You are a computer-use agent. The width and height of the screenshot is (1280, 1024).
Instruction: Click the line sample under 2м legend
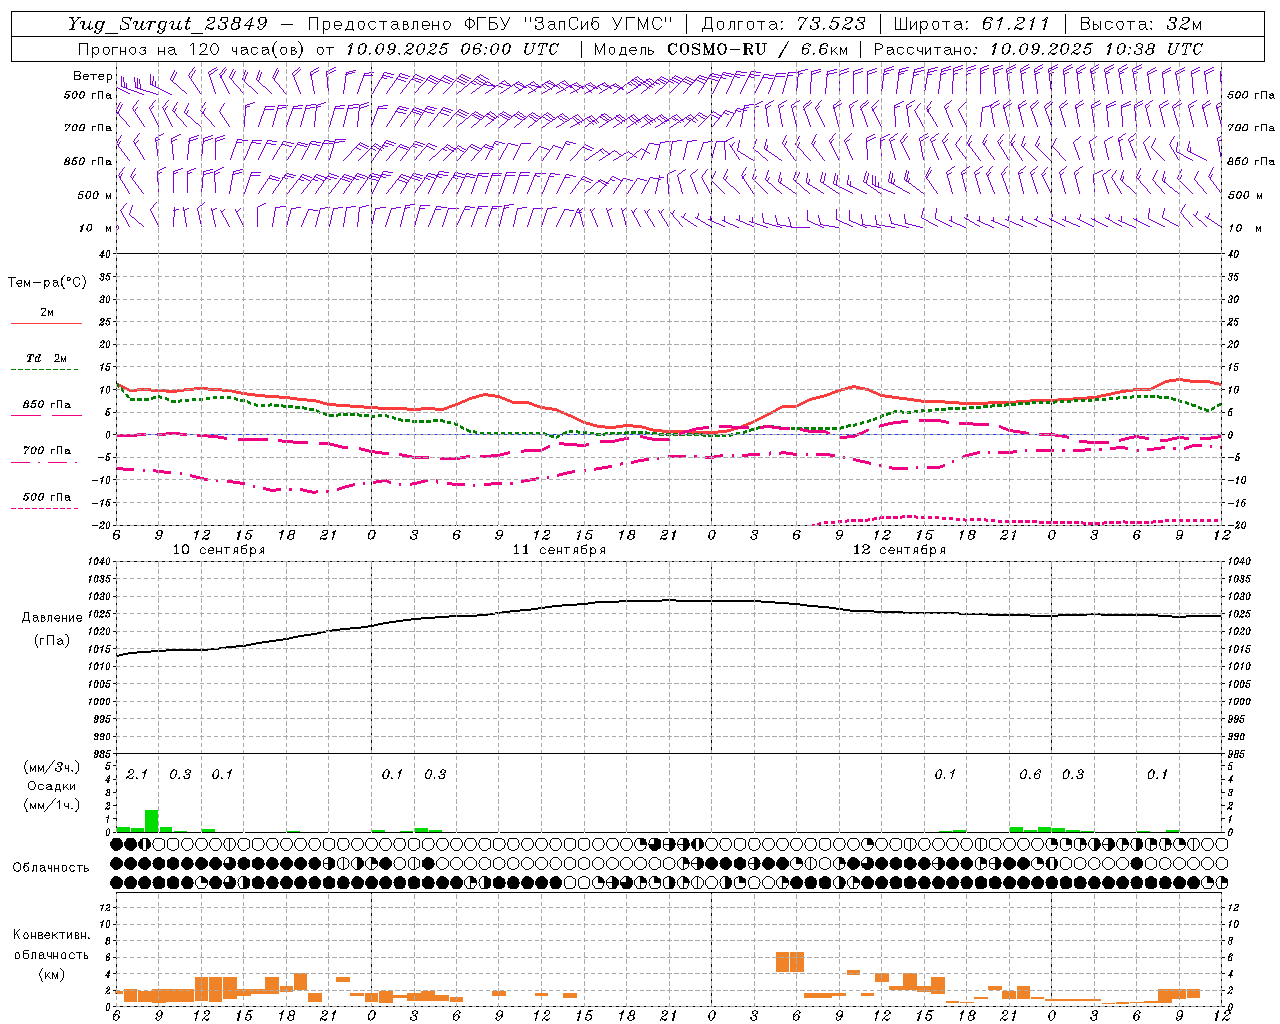46,324
